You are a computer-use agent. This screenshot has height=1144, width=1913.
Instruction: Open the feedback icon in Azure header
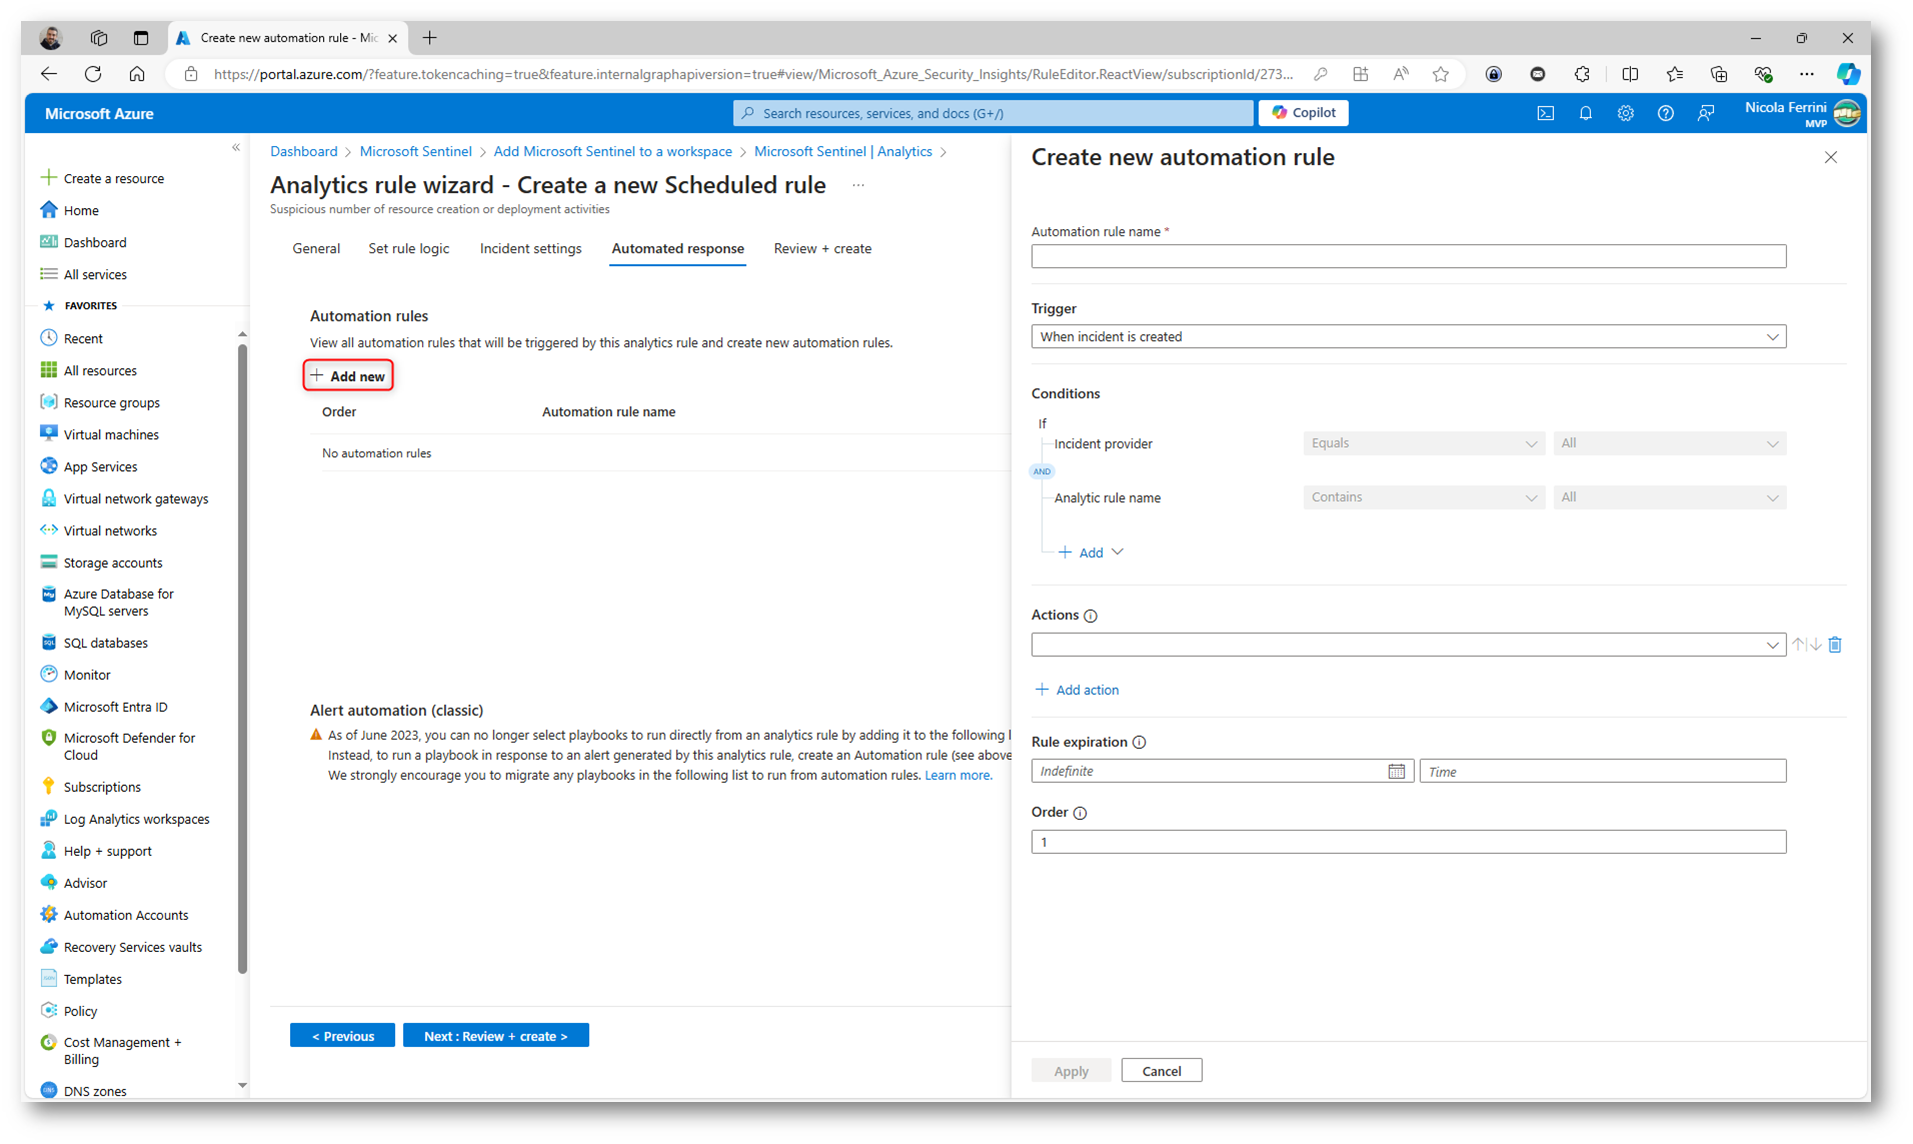pyautogui.click(x=1706, y=113)
